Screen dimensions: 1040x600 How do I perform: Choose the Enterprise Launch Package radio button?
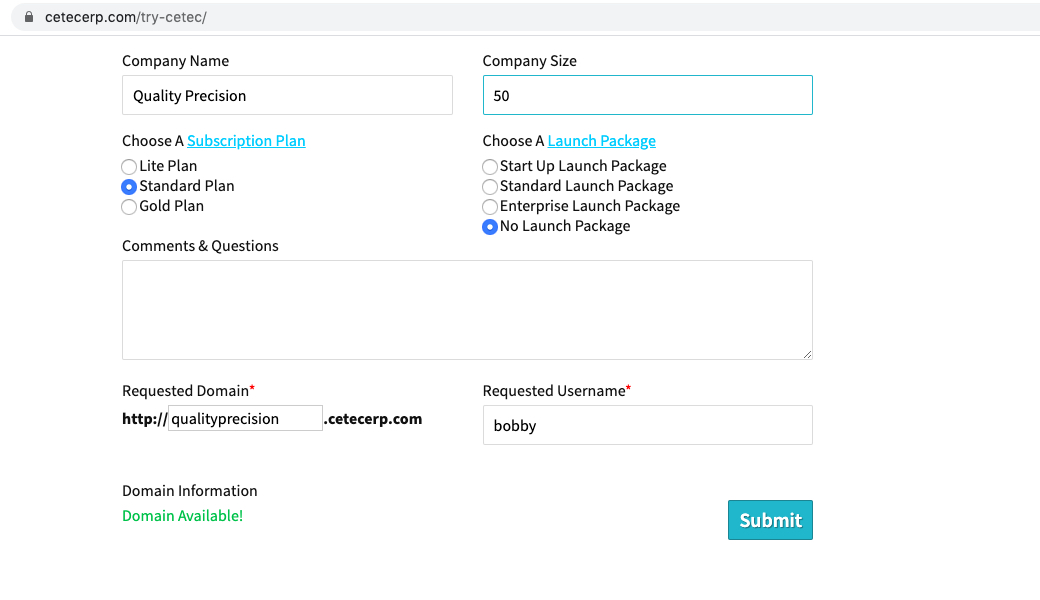(490, 207)
